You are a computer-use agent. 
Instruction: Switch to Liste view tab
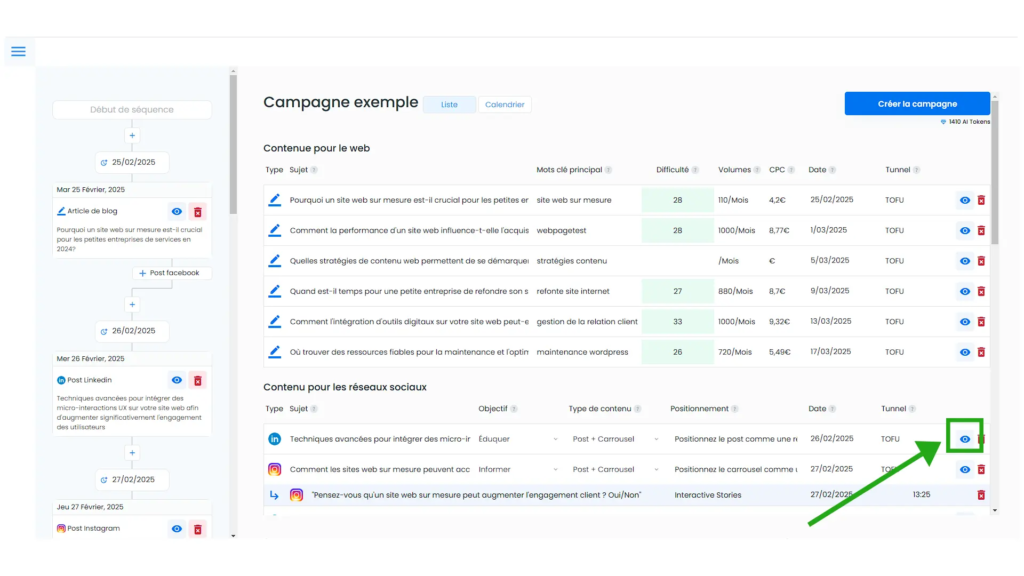point(449,104)
